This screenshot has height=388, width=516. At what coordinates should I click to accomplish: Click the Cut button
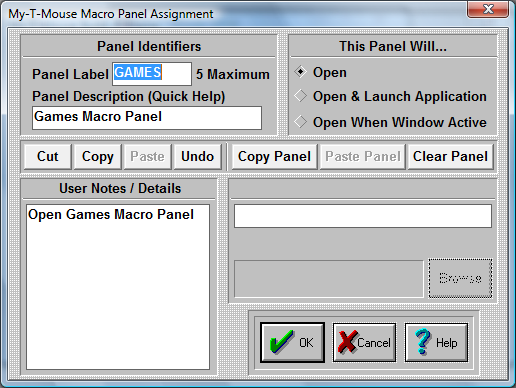[x=48, y=157]
